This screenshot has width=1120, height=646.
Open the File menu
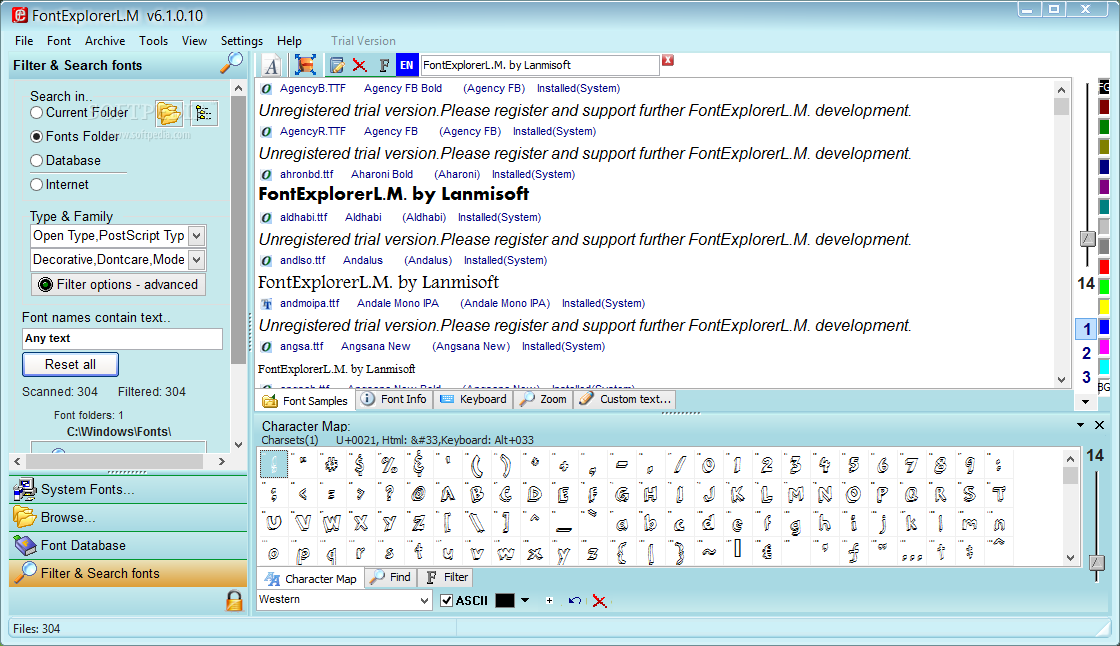[x=24, y=41]
